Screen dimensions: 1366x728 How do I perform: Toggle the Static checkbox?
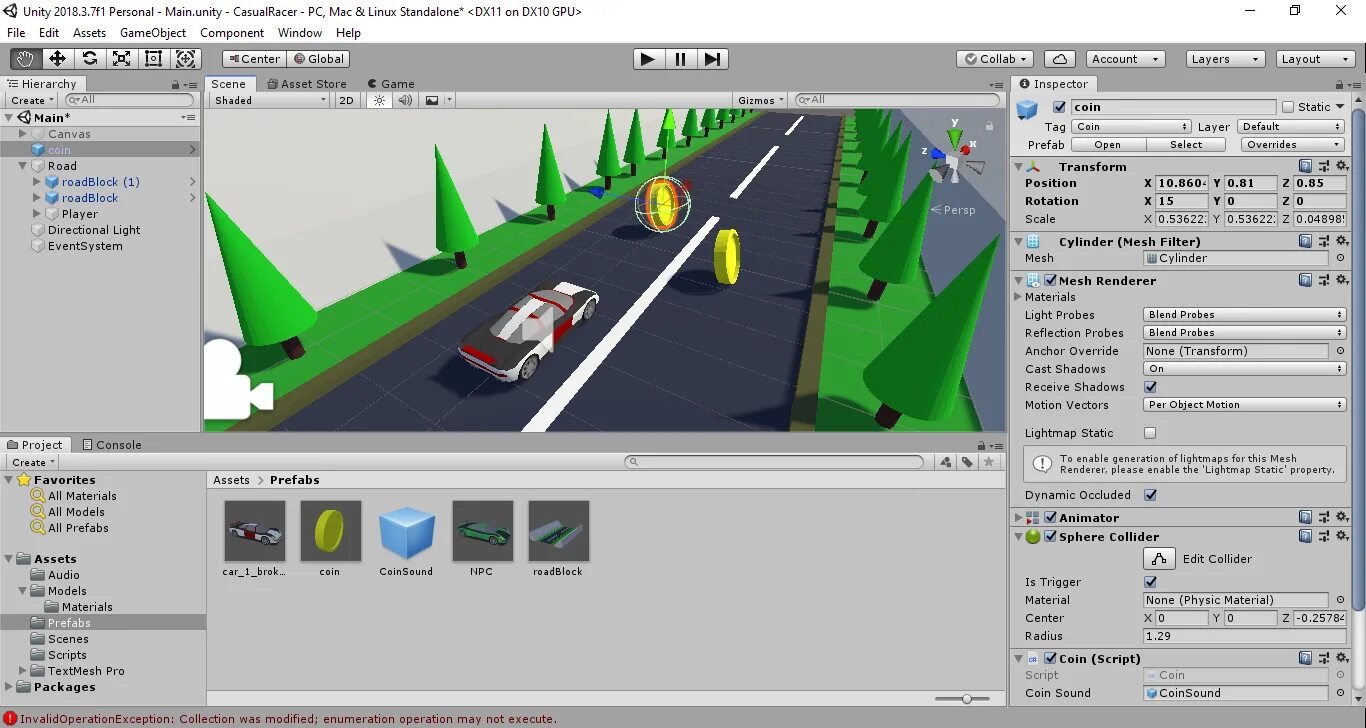[x=1288, y=107]
